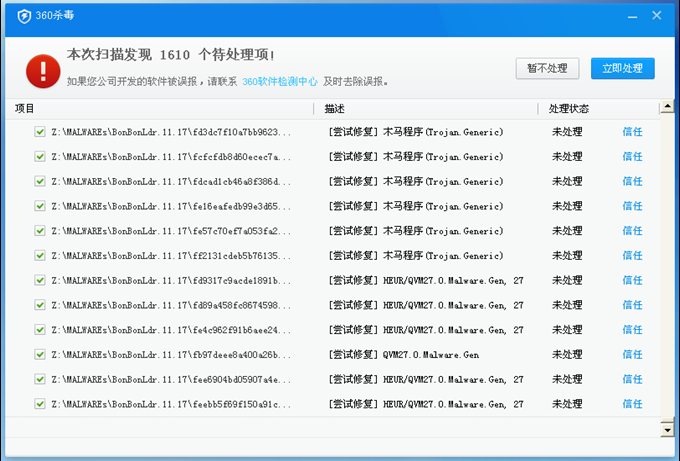Click the 描述 column header
680x461 pixels.
[334, 109]
